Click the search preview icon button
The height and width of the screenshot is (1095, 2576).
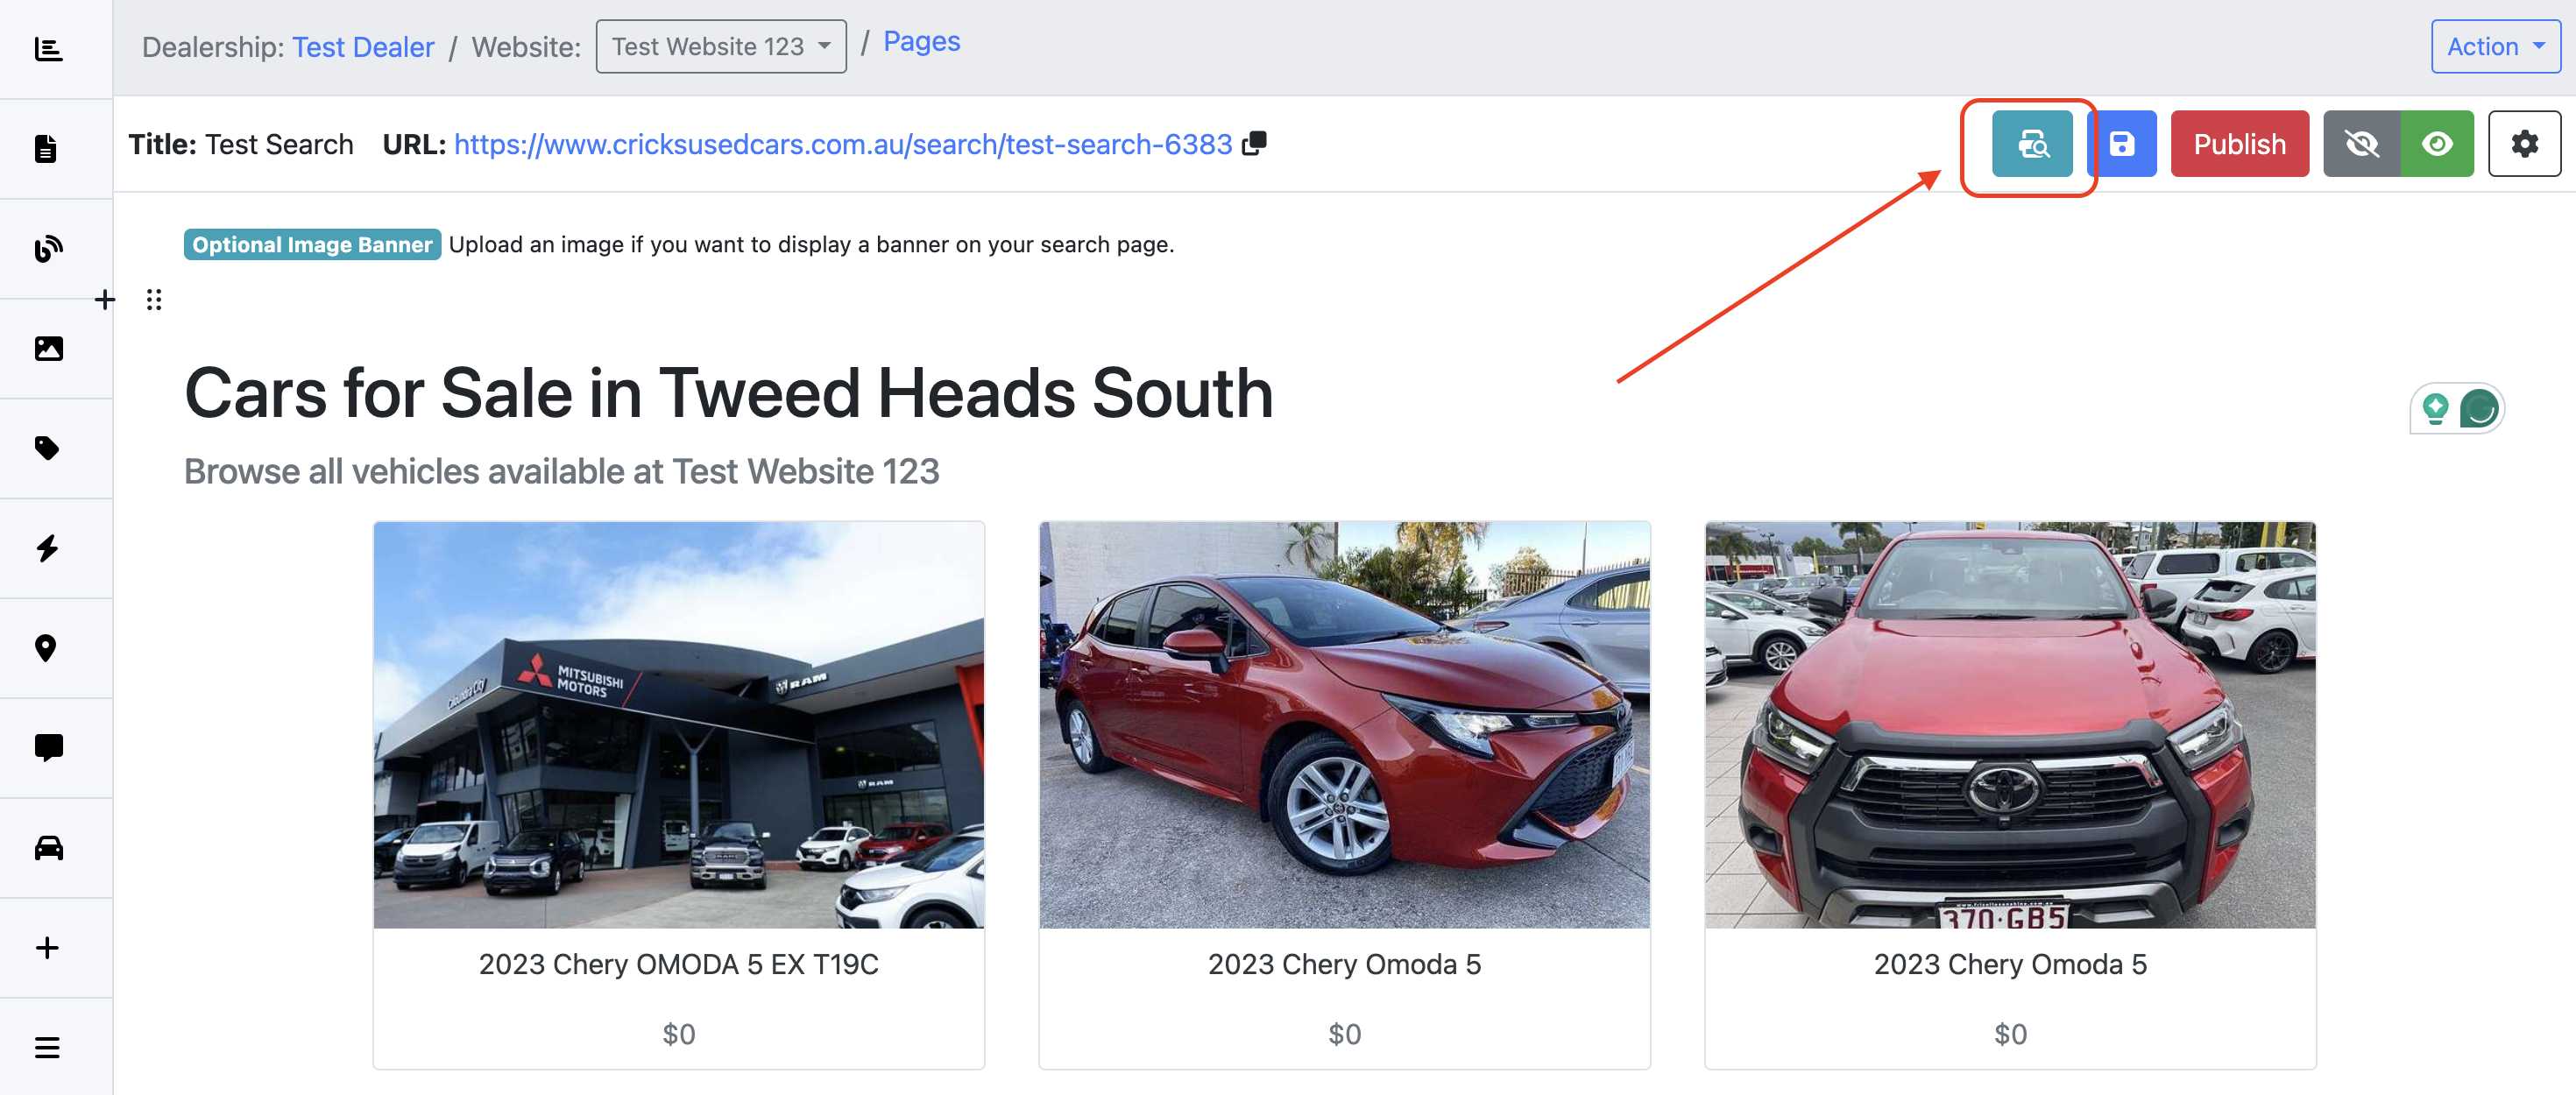click(x=2031, y=144)
